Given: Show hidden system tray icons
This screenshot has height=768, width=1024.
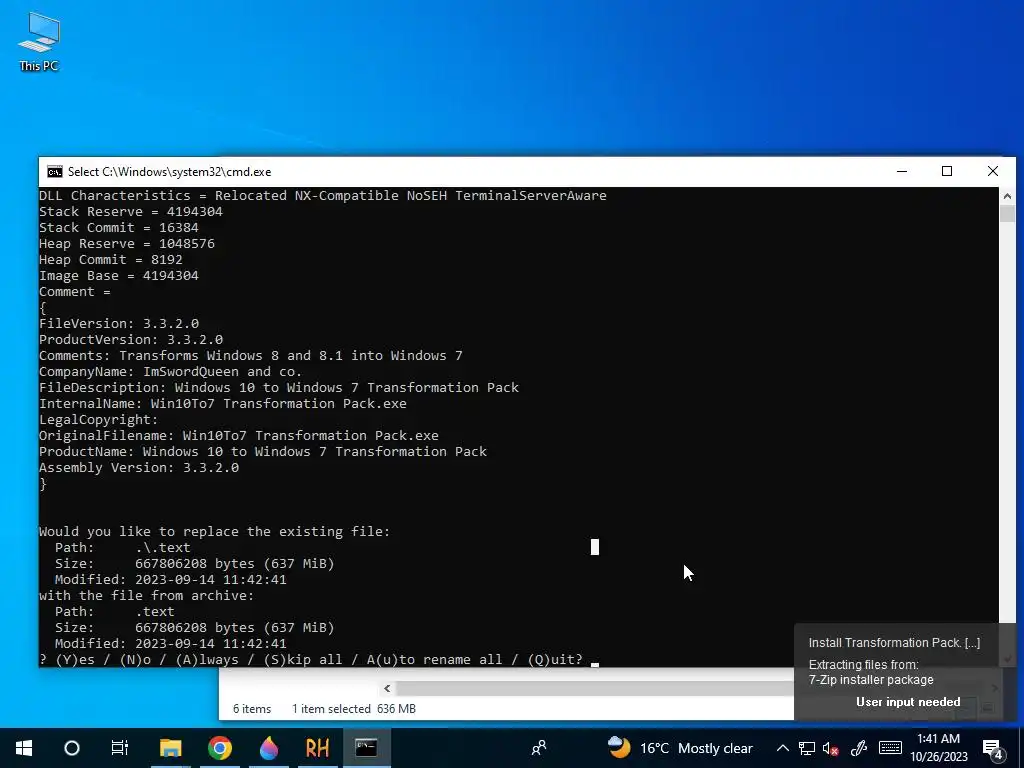Looking at the screenshot, I should coord(782,748).
